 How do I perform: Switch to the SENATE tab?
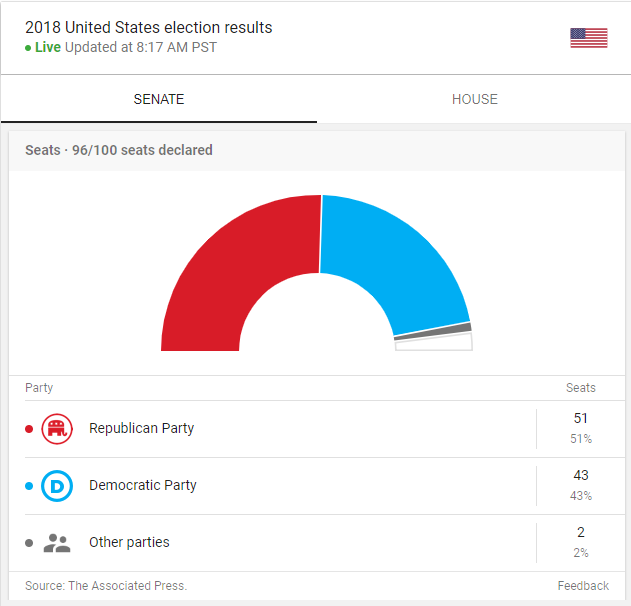pyautogui.click(x=159, y=99)
